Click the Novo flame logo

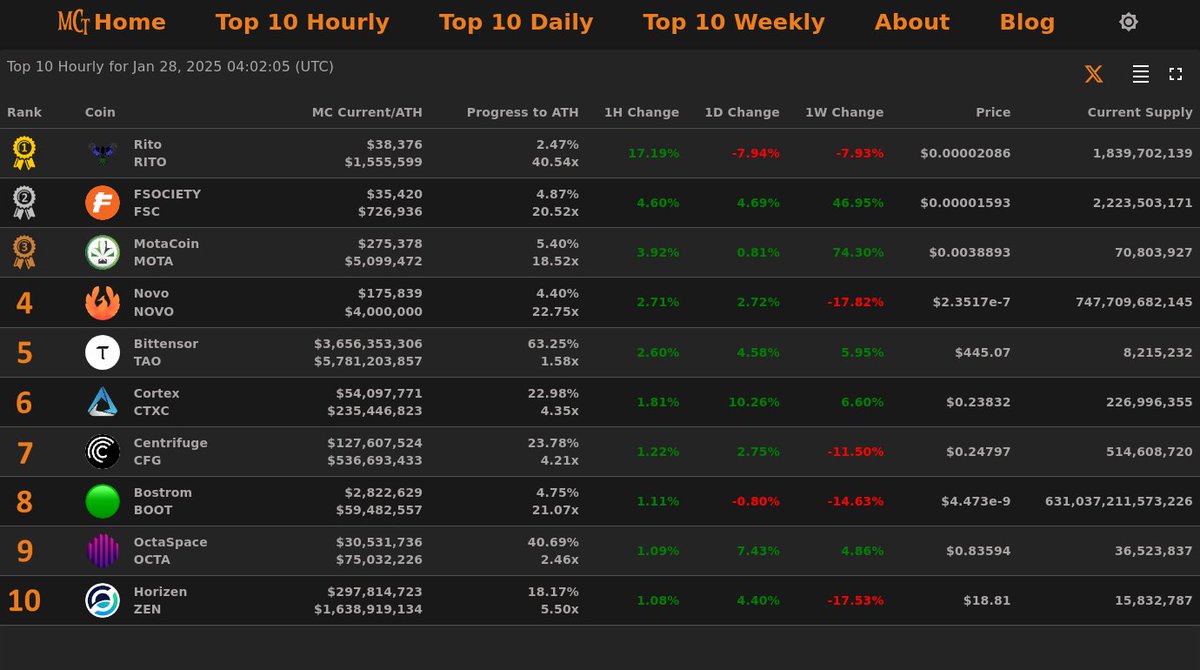click(102, 302)
